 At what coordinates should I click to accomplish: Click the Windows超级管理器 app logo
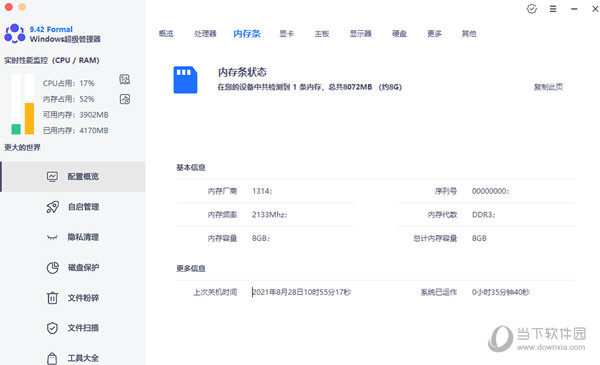click(x=15, y=33)
